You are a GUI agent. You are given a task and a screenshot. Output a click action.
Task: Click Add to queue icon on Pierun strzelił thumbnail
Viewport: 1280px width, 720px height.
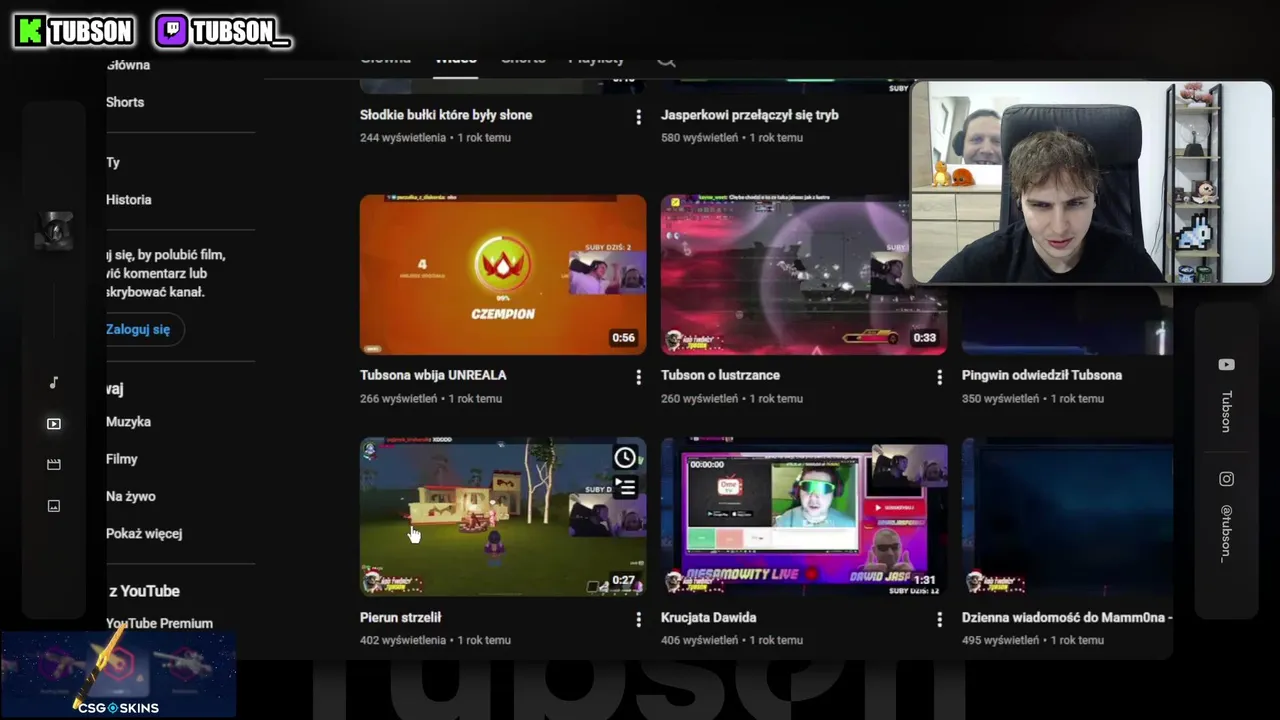coord(625,487)
